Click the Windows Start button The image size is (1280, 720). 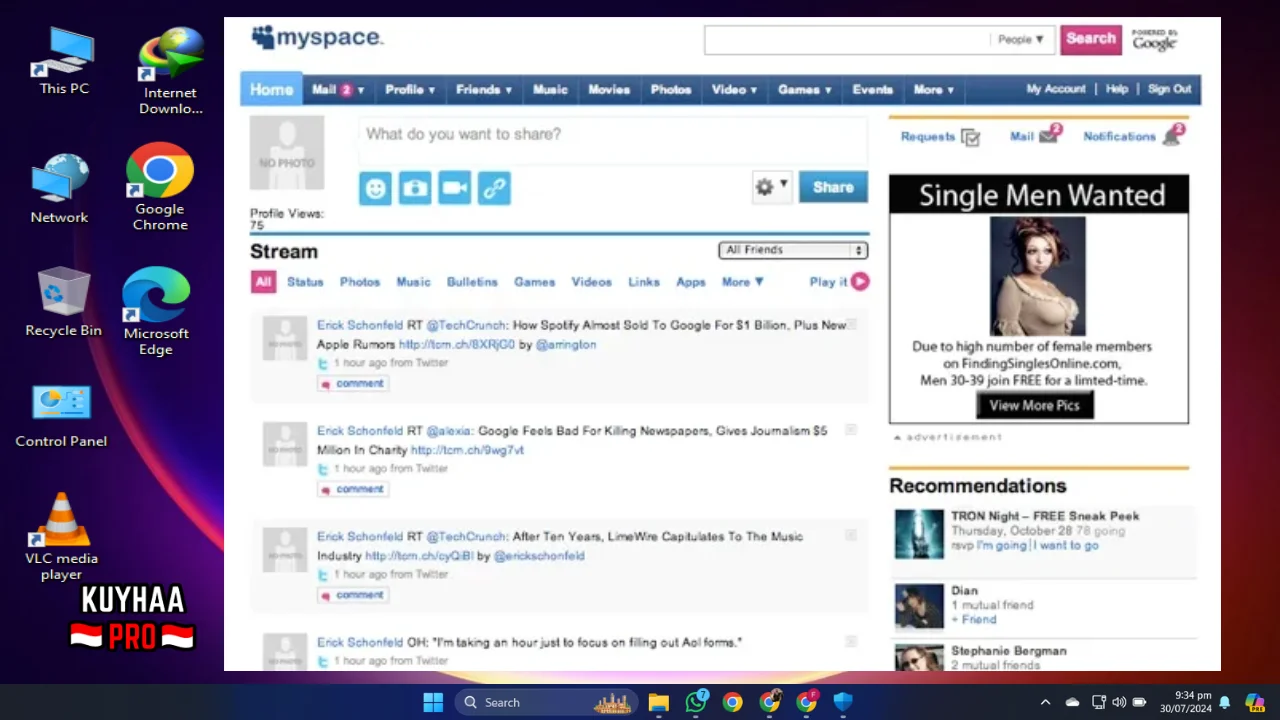433,702
